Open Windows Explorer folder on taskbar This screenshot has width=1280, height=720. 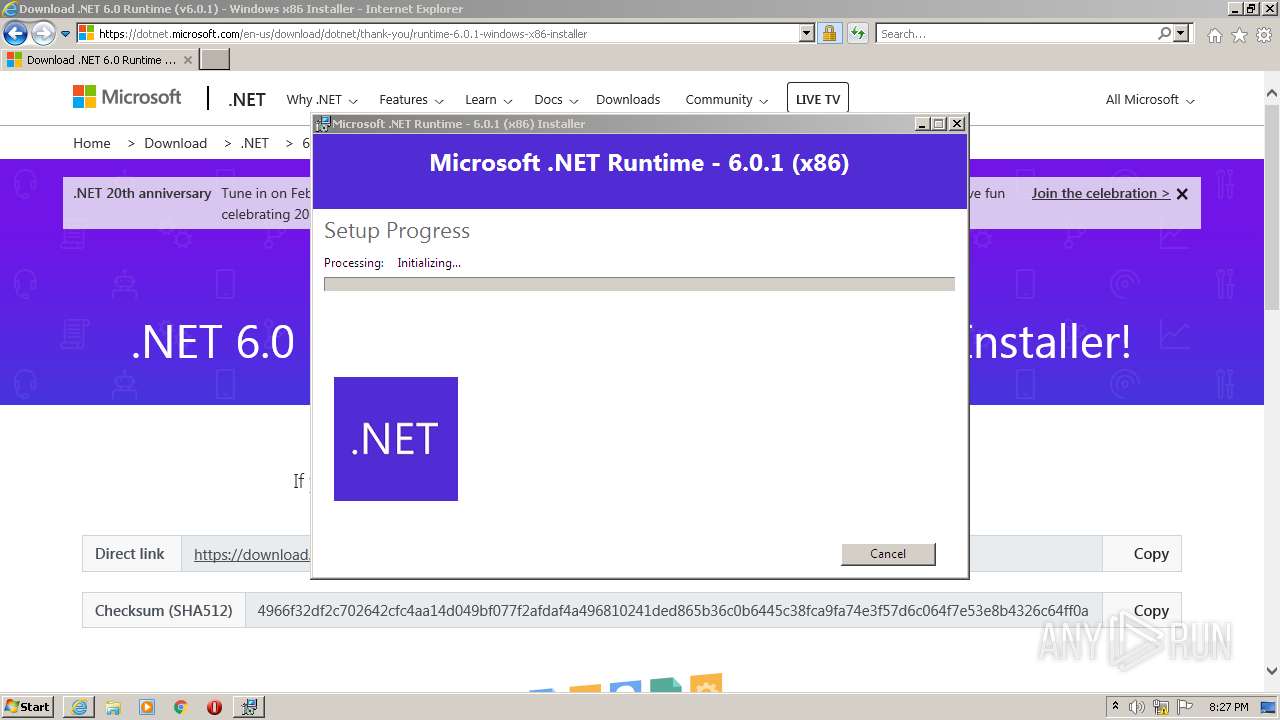pyautogui.click(x=113, y=707)
